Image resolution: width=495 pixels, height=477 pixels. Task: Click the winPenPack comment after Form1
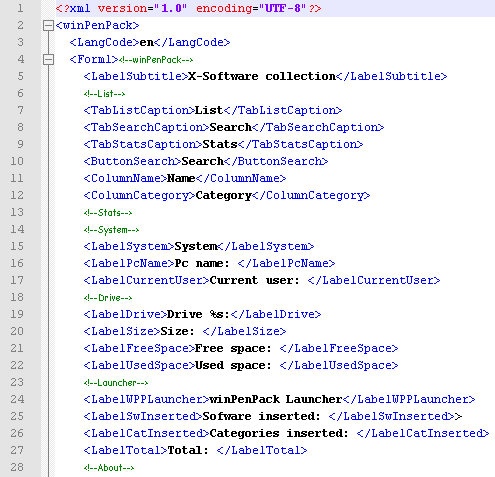click(x=156, y=60)
